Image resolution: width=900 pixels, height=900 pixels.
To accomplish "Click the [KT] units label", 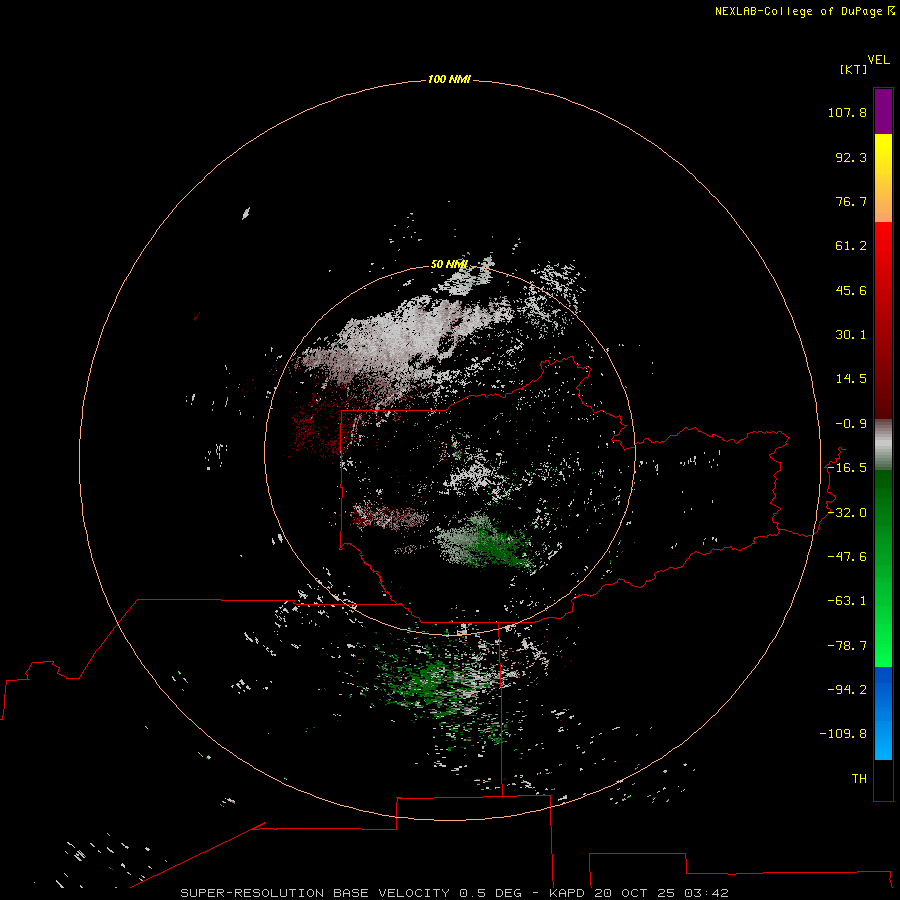I will [x=854, y=69].
